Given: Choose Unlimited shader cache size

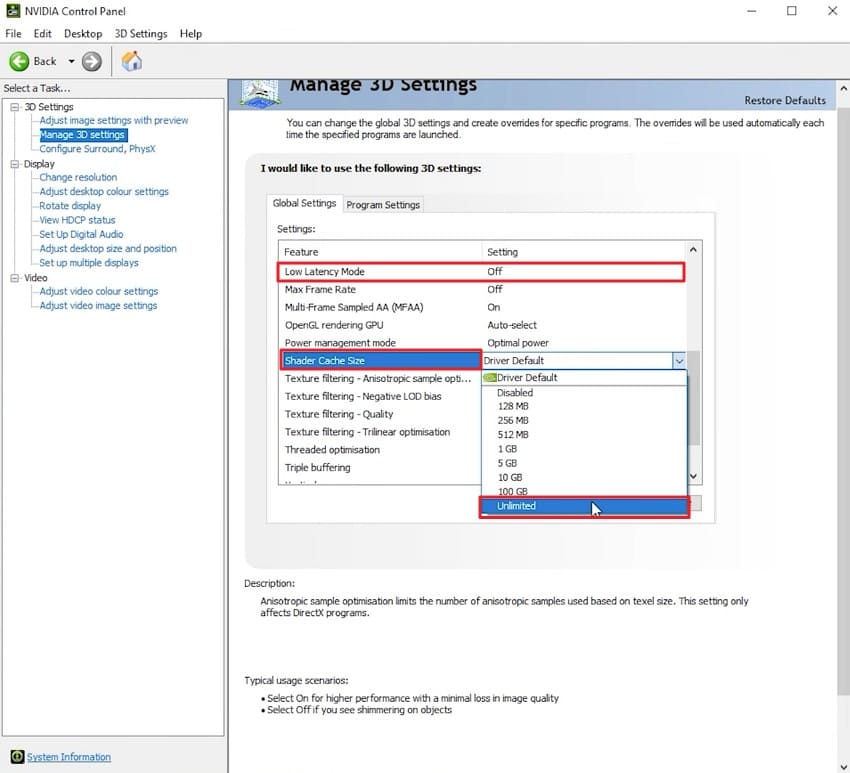Looking at the screenshot, I should pyautogui.click(x=584, y=506).
